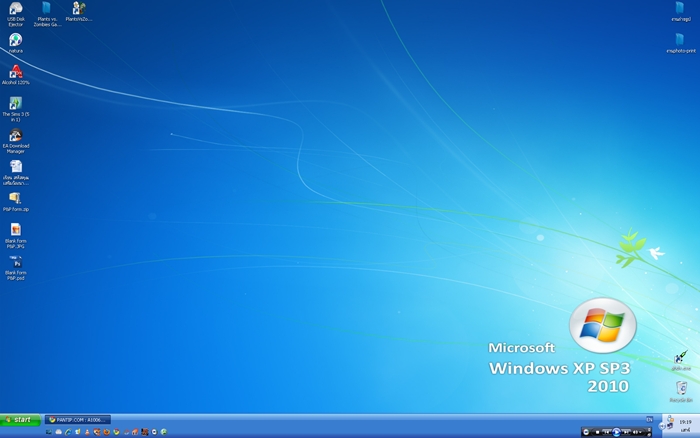The image size is (700, 438).
Task: Select the Blank form P&P.psd Photoshop file
Action: 16,267
